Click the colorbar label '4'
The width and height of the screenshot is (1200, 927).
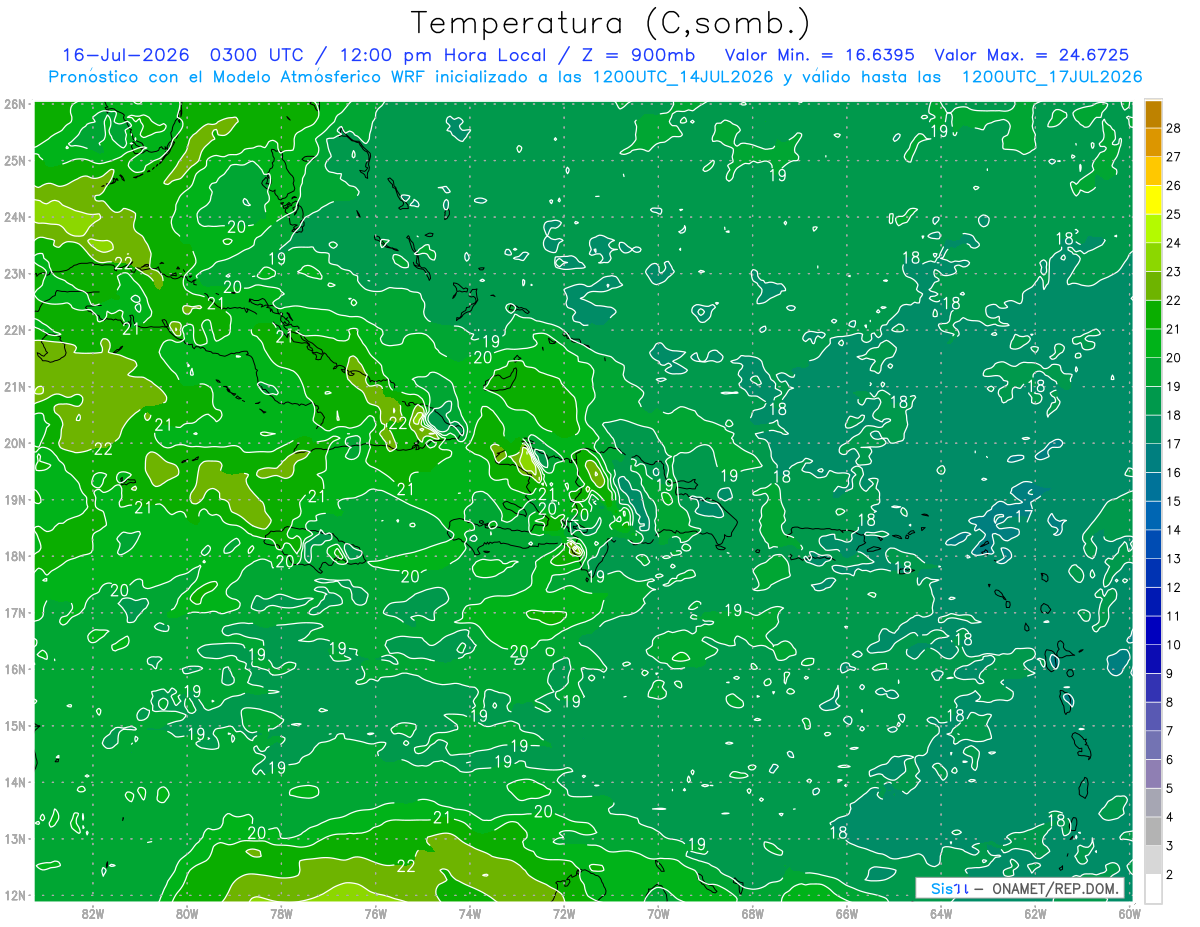coord(1170,817)
